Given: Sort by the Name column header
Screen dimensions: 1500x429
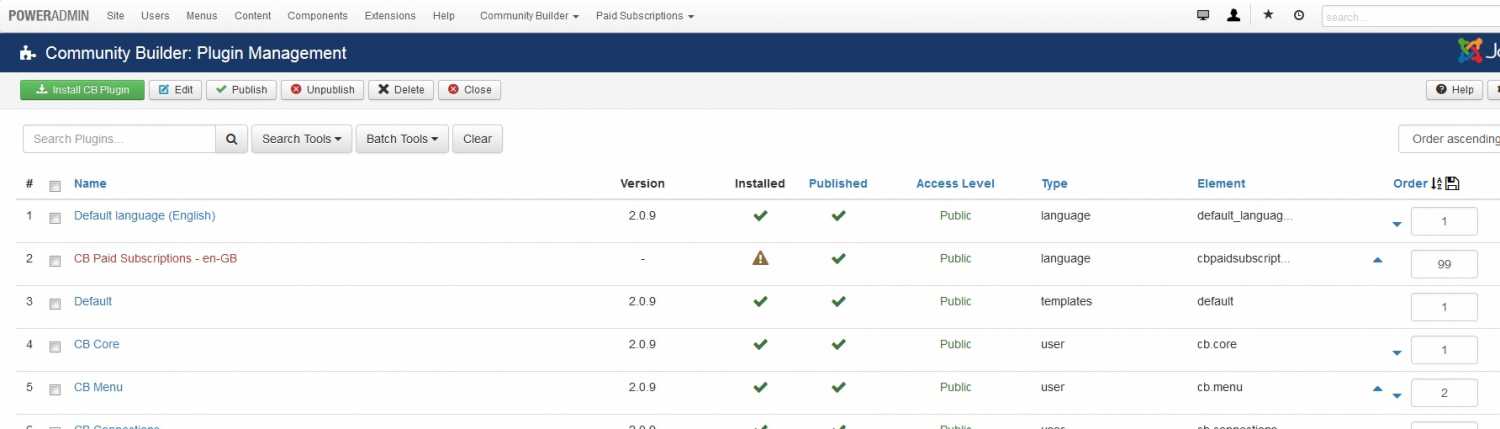Looking at the screenshot, I should pos(90,183).
